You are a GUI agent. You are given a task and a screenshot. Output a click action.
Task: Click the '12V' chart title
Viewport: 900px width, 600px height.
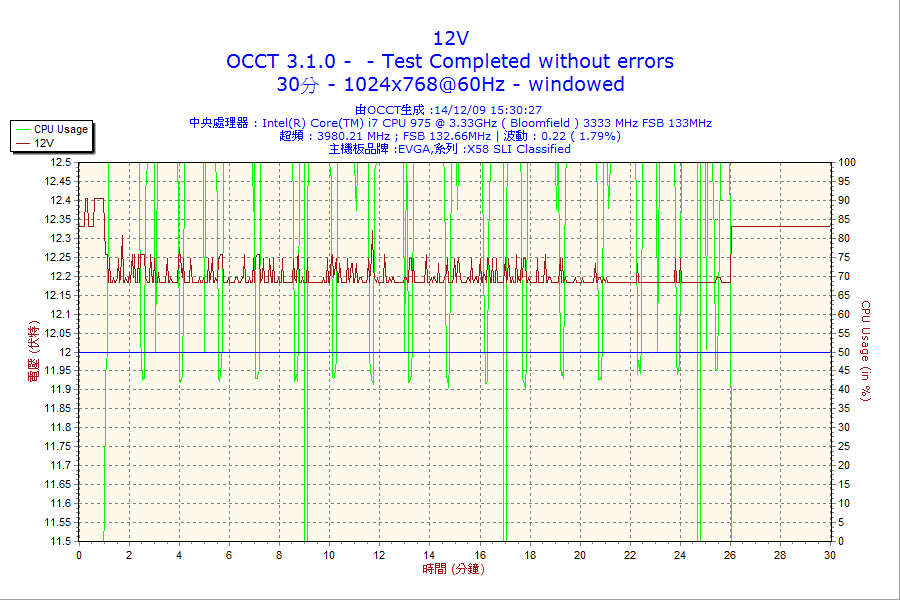click(451, 38)
